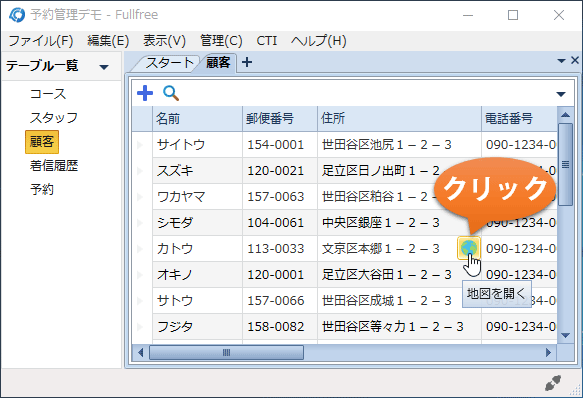Click the vertical scrollbar thumb
The image size is (583, 398).
click(x=566, y=164)
